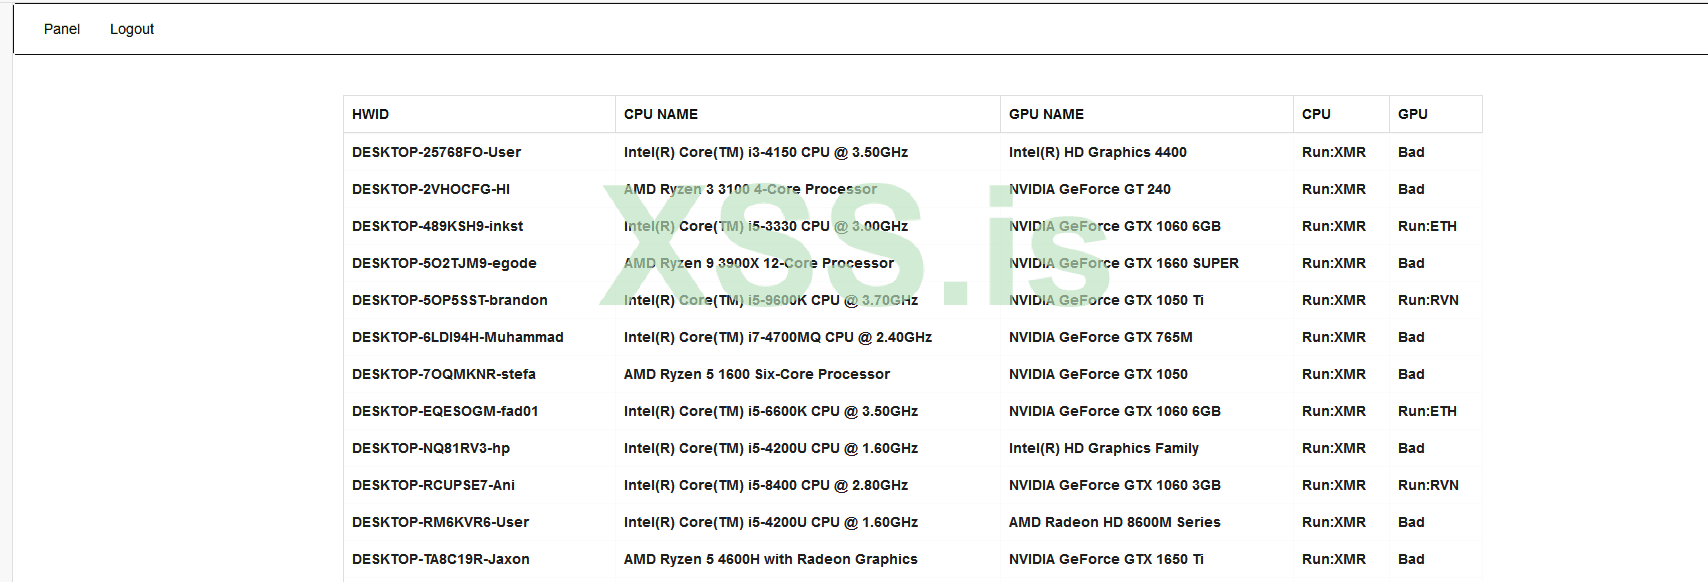Click Run:RVN in the RCUPSE7-Ani row
The image size is (1708, 582).
click(x=1428, y=485)
